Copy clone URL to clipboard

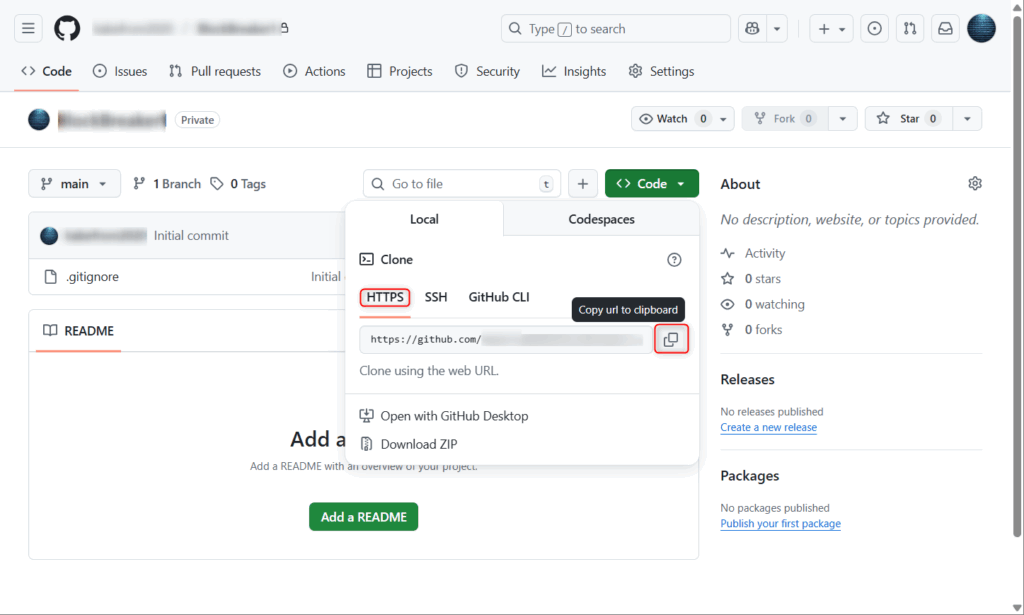671,340
